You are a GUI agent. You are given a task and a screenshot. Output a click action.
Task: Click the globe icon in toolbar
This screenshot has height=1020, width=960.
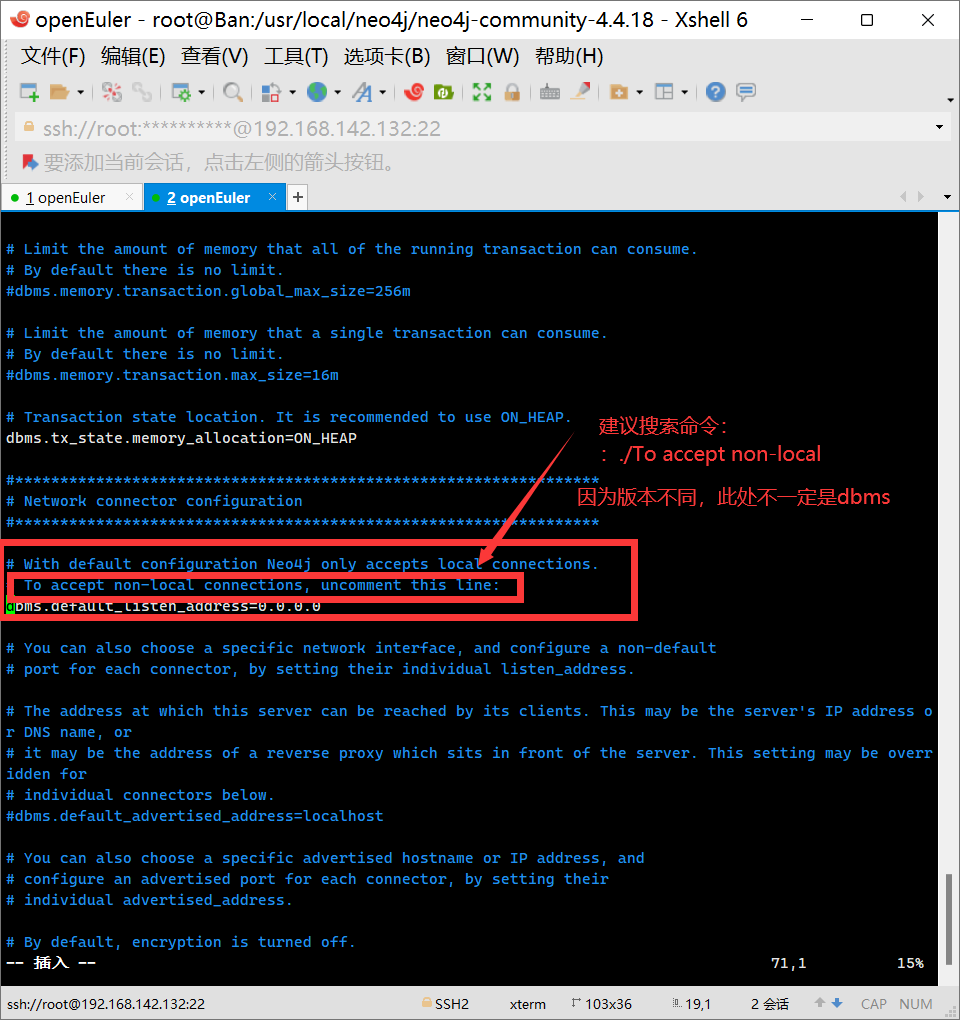coord(317,92)
